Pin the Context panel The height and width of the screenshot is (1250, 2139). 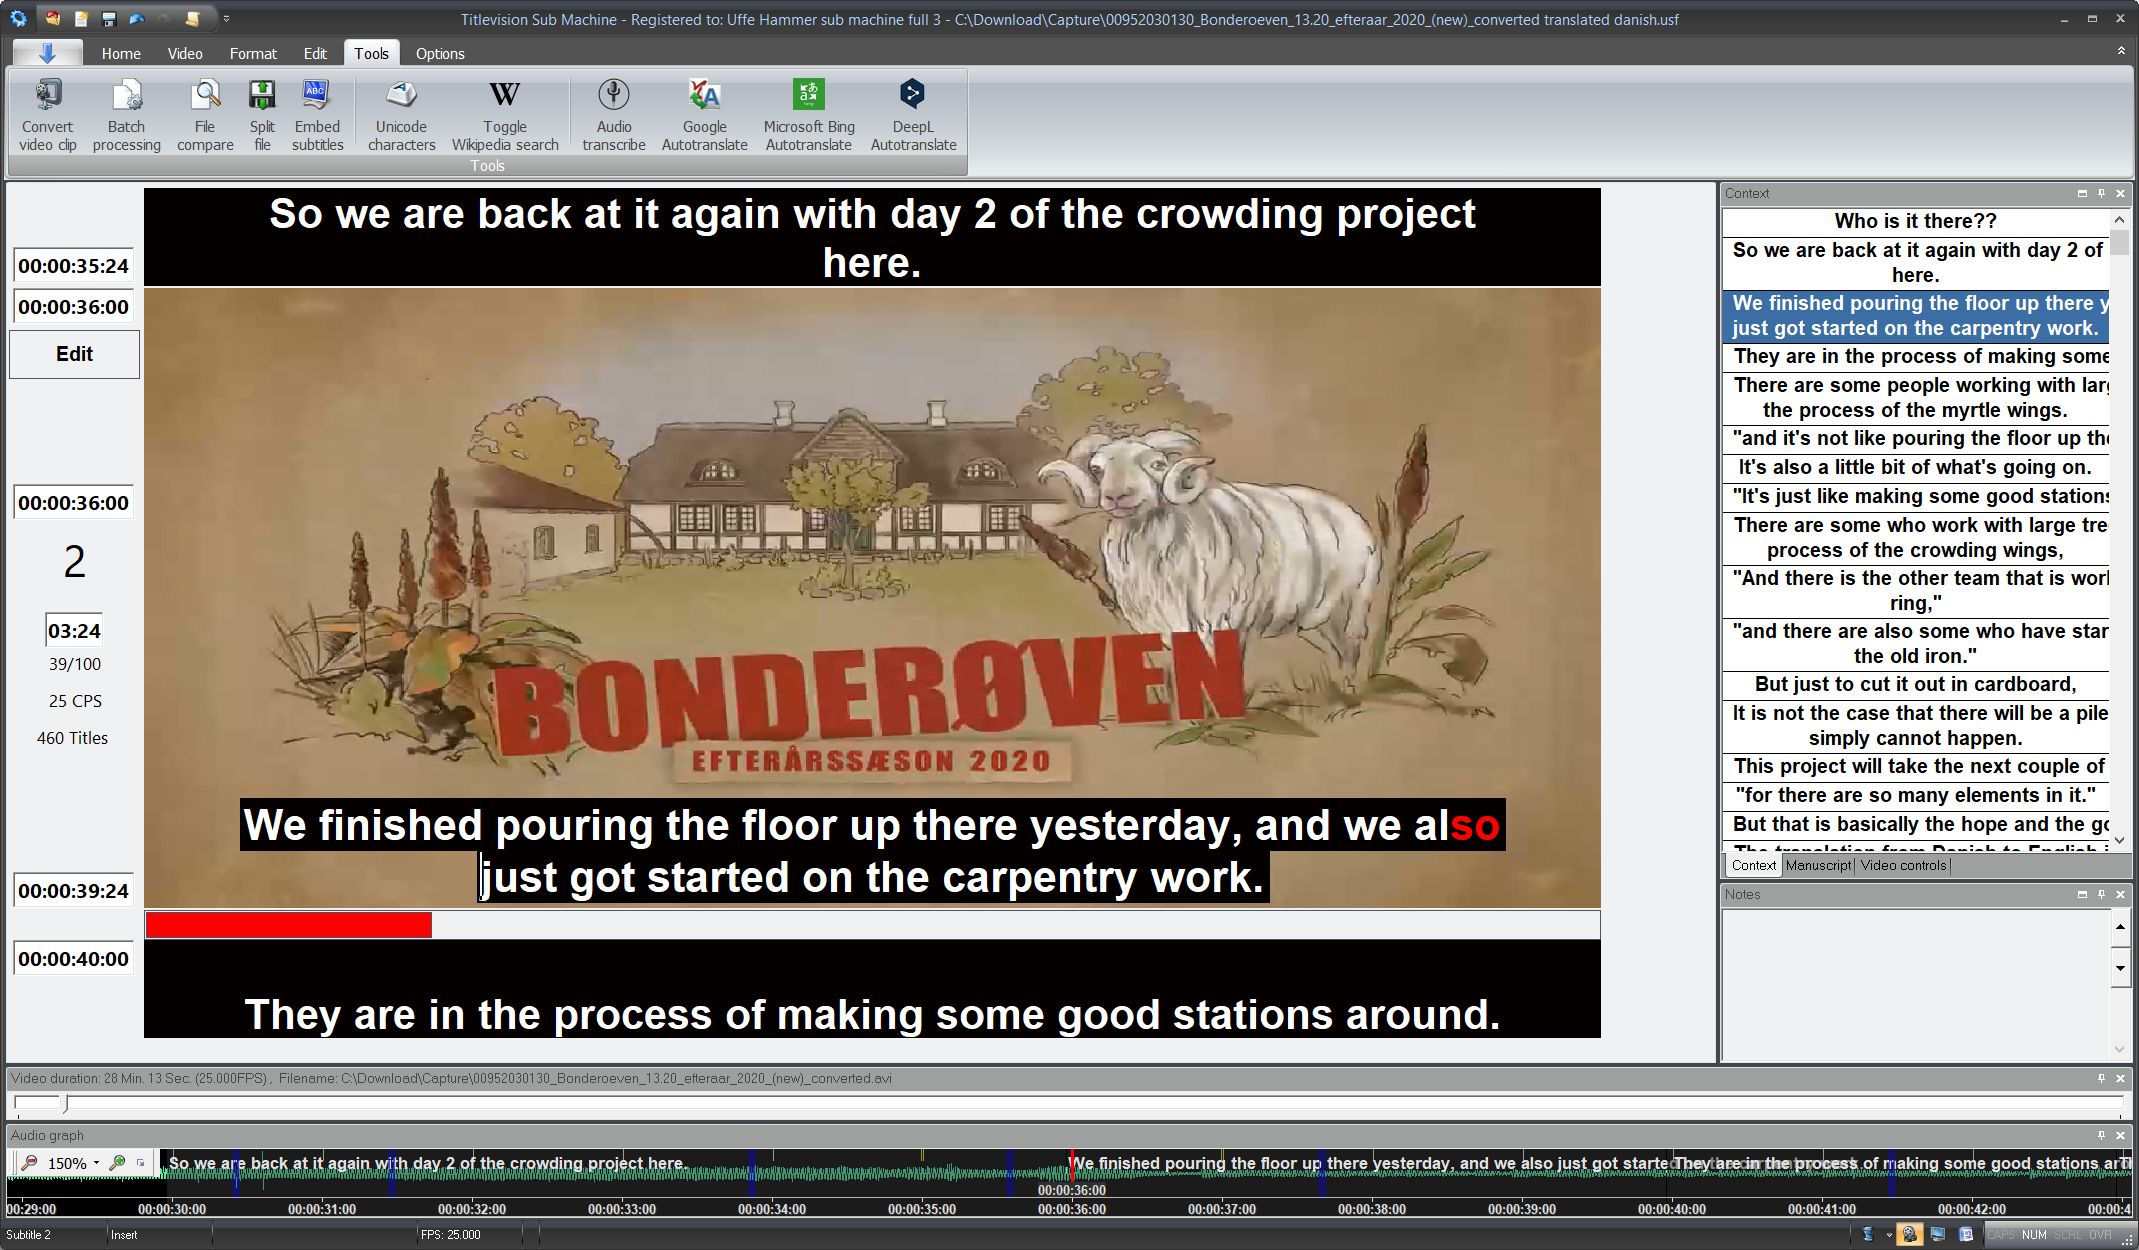coord(2101,194)
